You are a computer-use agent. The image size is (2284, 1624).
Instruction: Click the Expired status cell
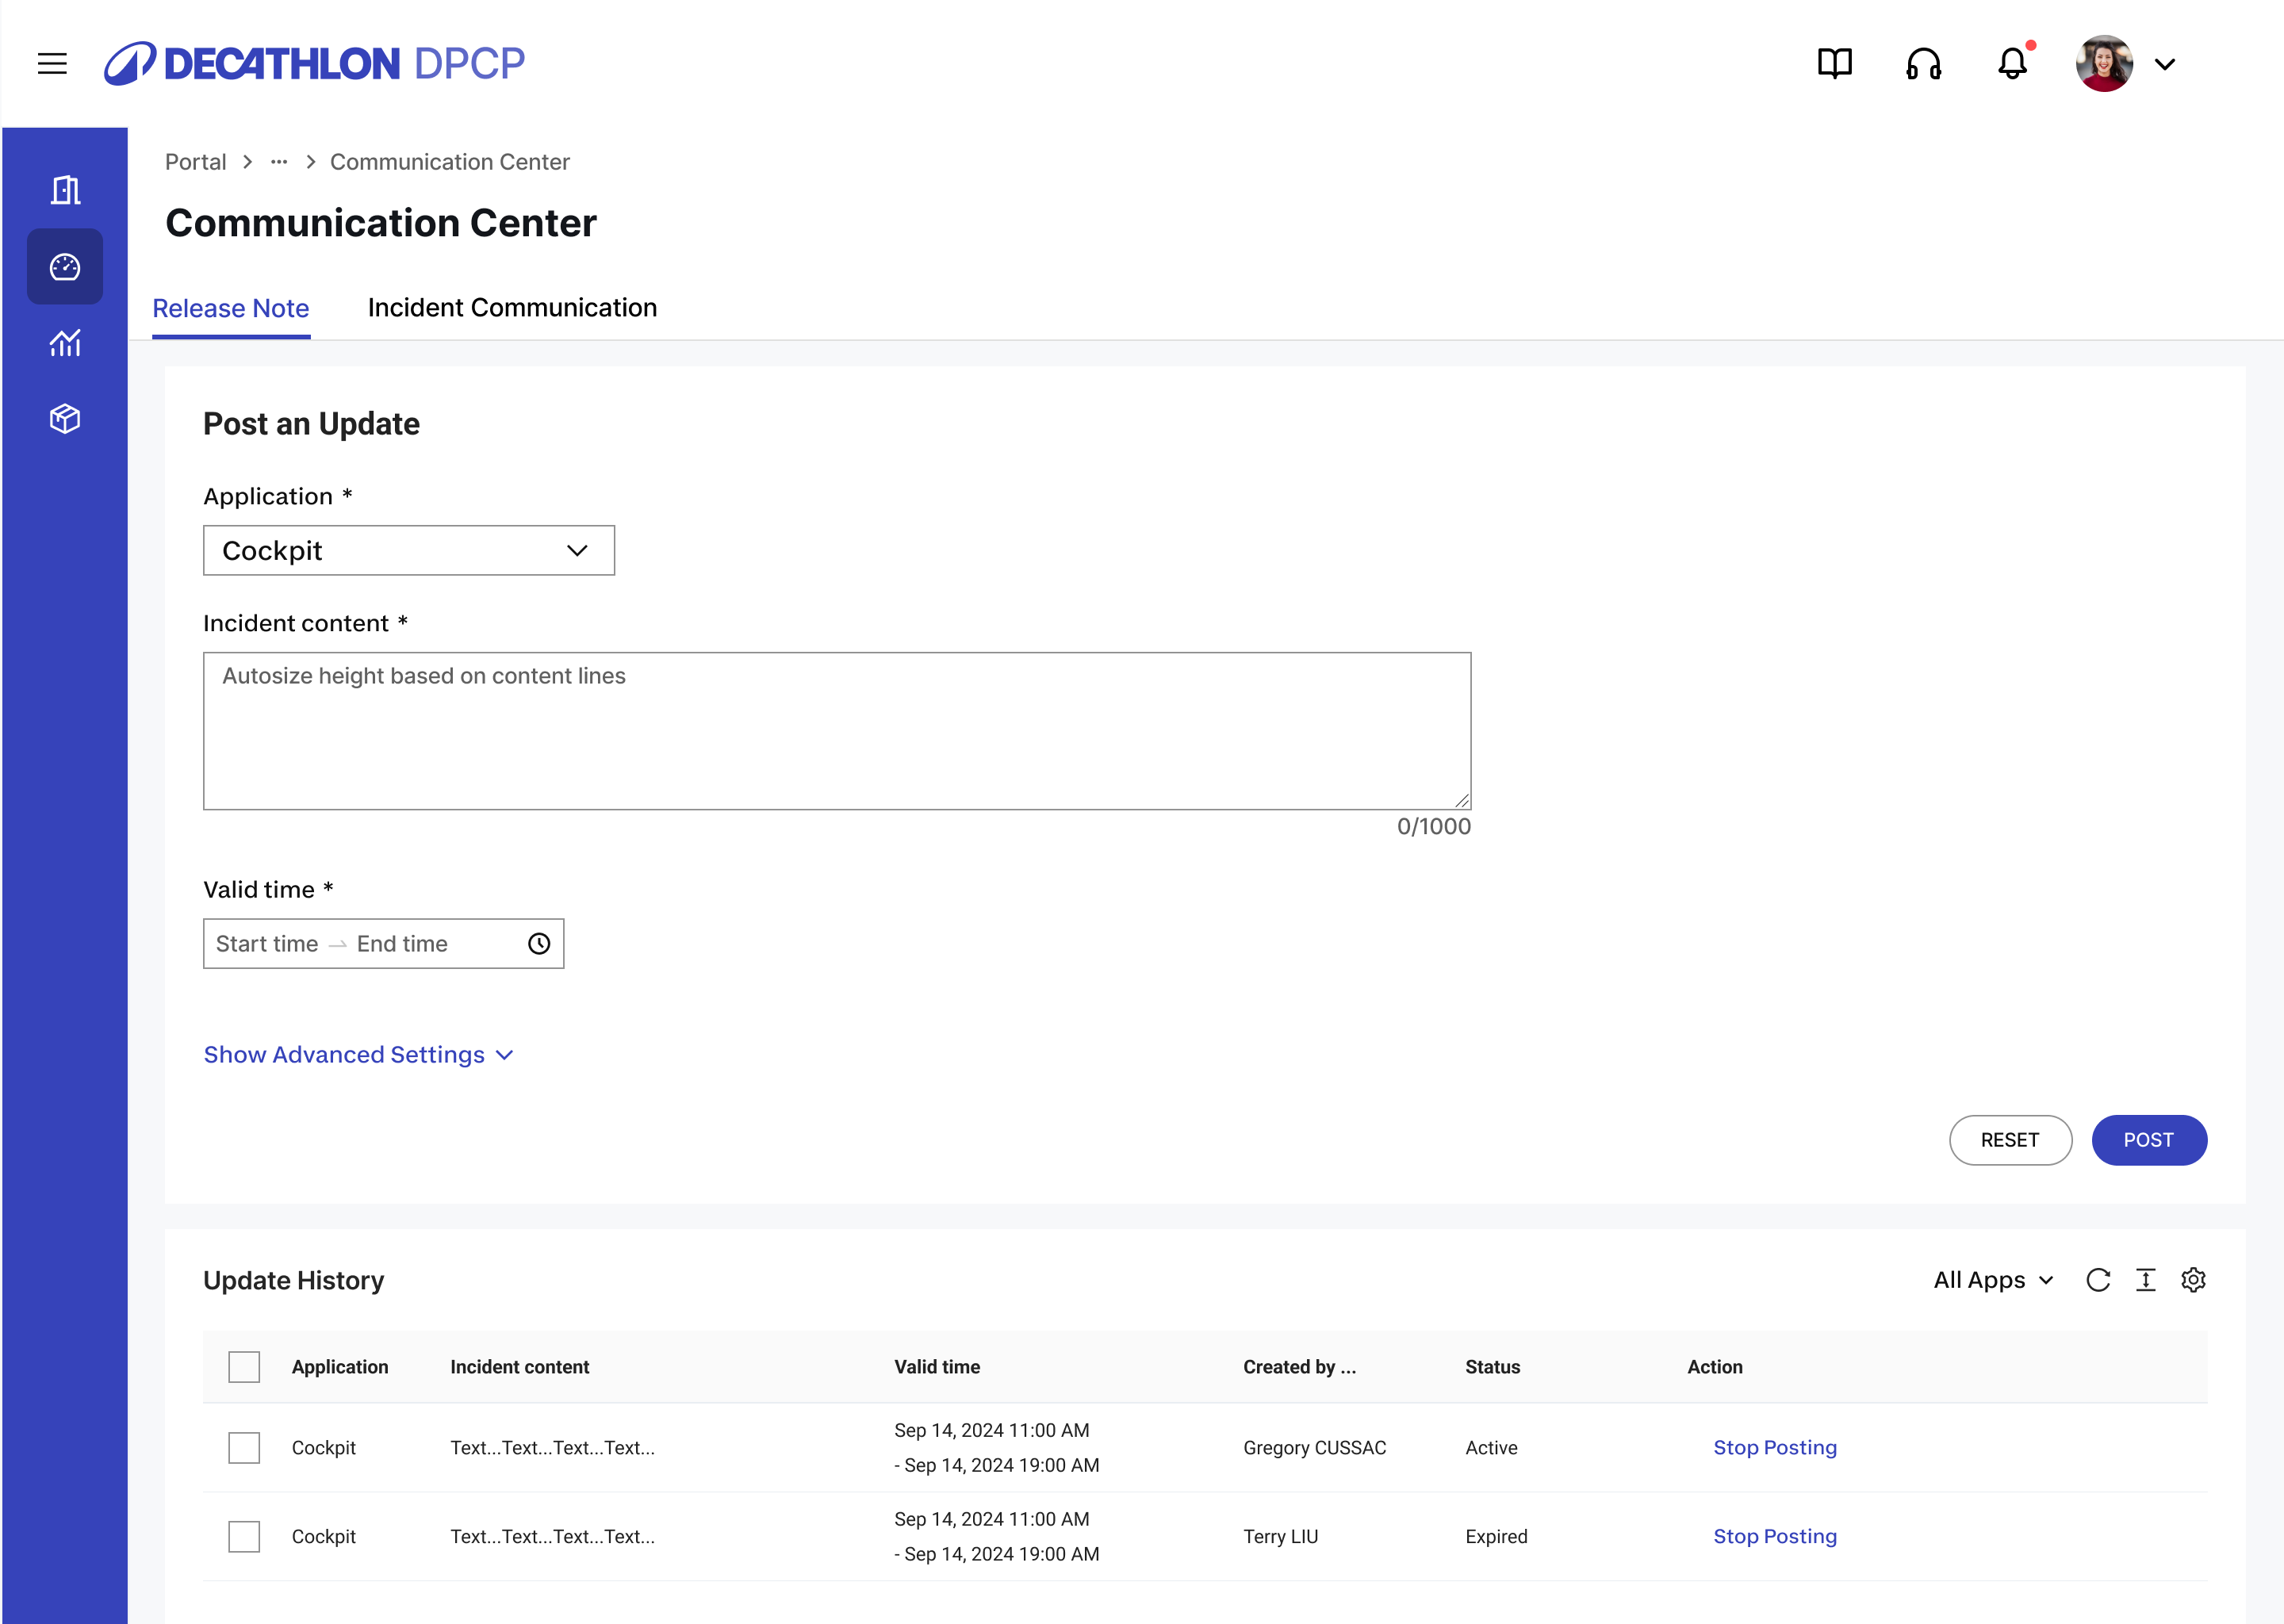point(1496,1537)
